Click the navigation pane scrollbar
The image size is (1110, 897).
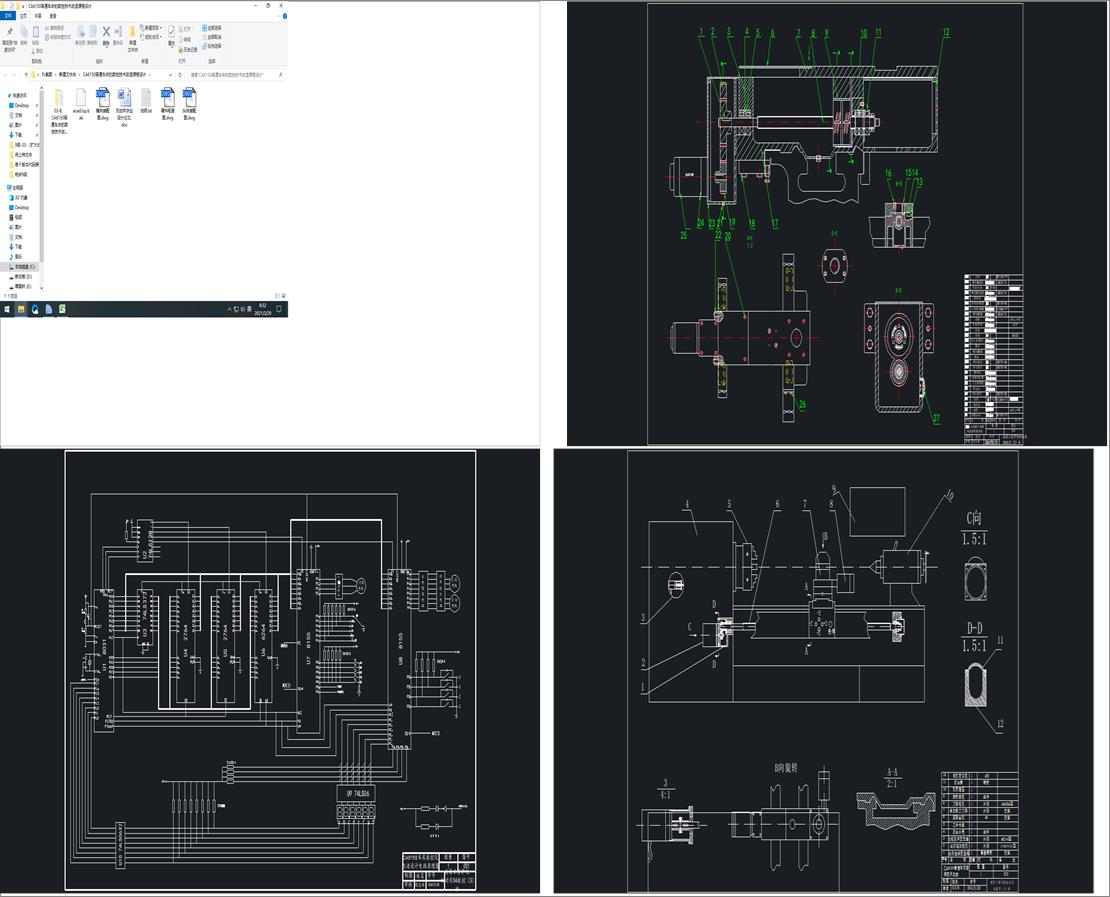(x=42, y=178)
